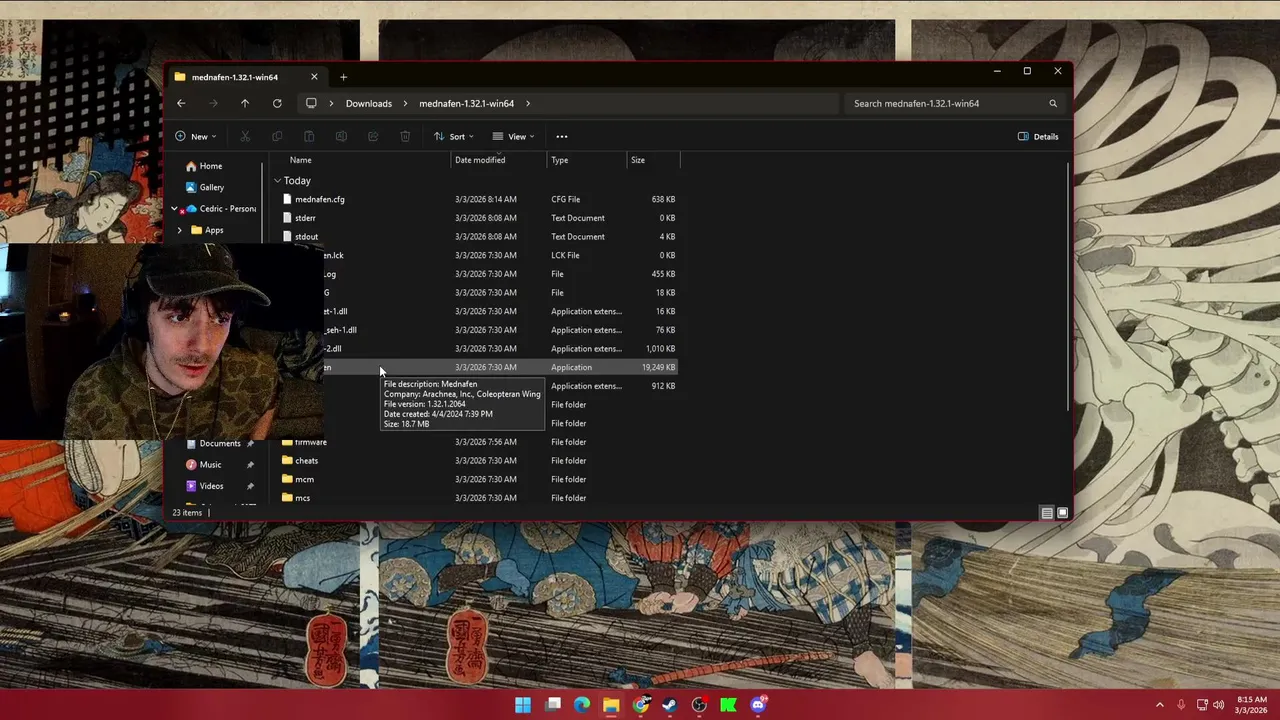Click the Rename toolbar icon
The height and width of the screenshot is (720, 1280).
[341, 136]
